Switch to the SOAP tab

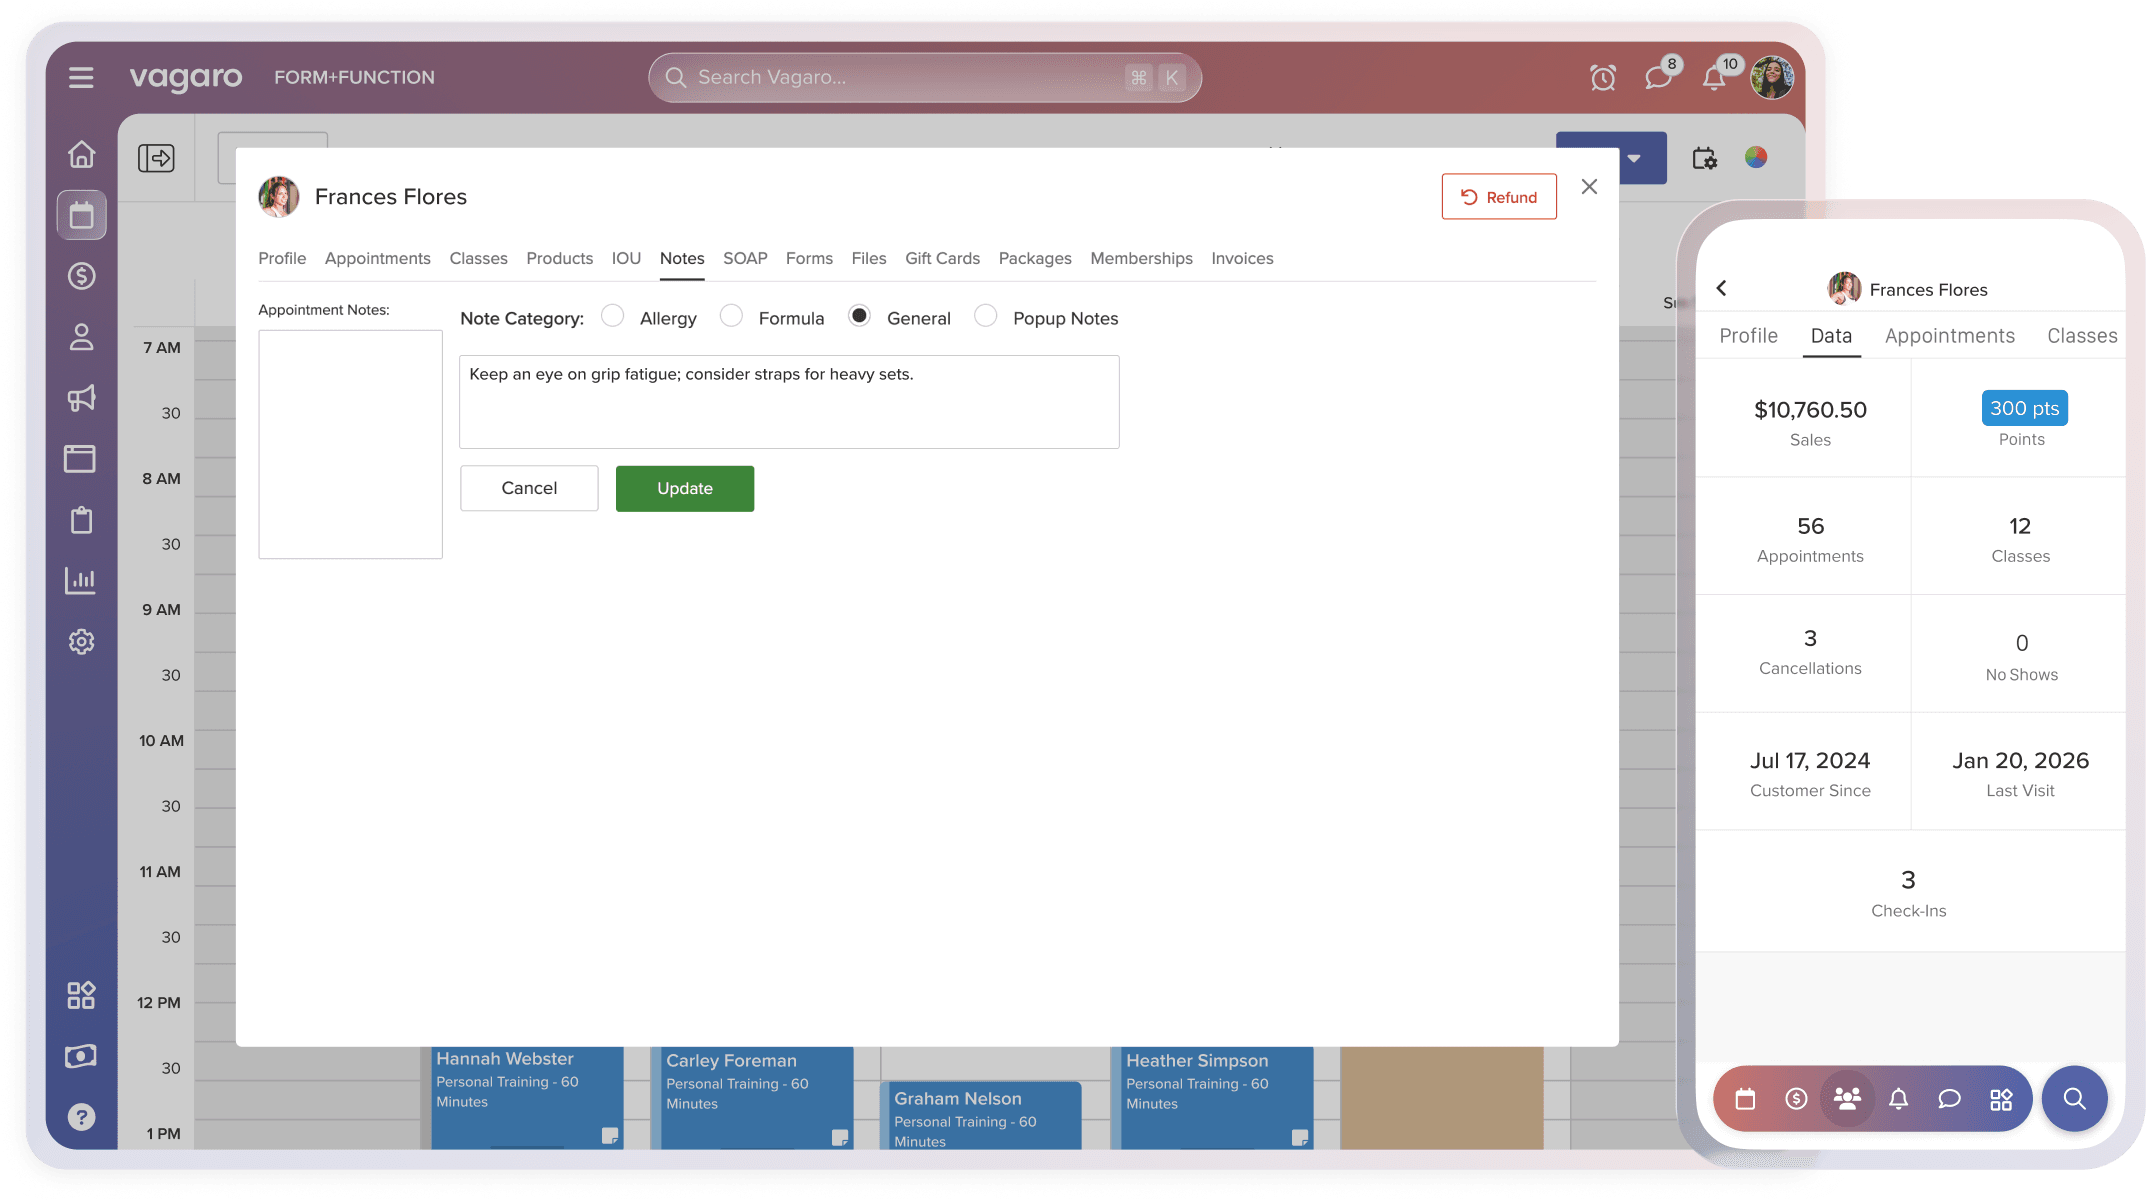tap(745, 258)
